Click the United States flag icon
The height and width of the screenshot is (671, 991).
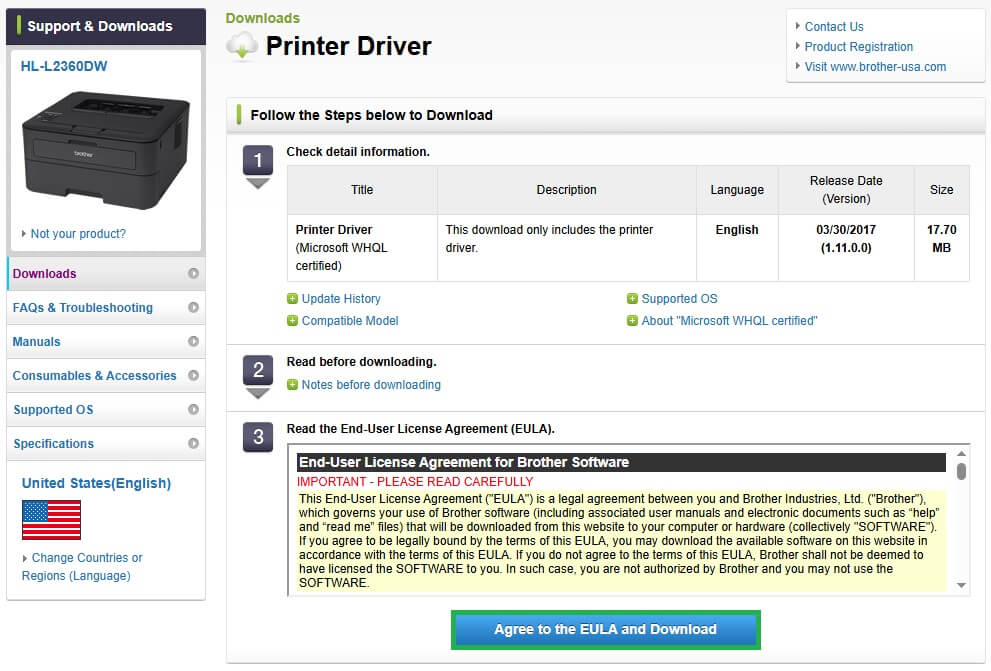point(51,520)
